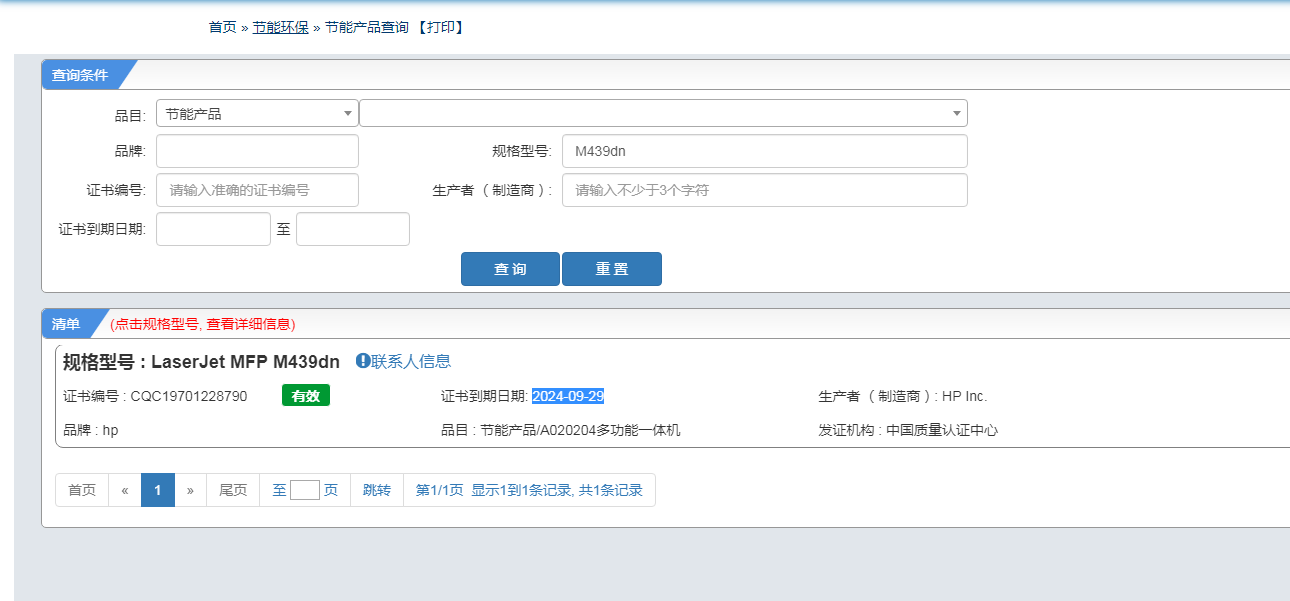This screenshot has height=601, width=1290.
Task: Select the certificate expiry end date field
Action: 353,229
